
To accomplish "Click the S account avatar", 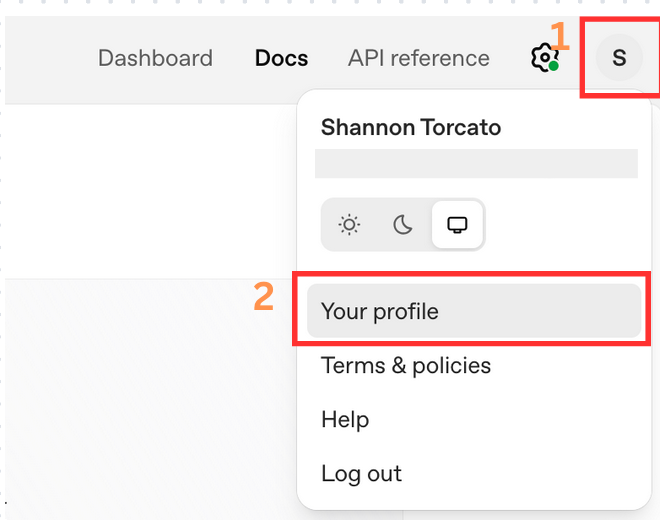I will (x=619, y=57).
